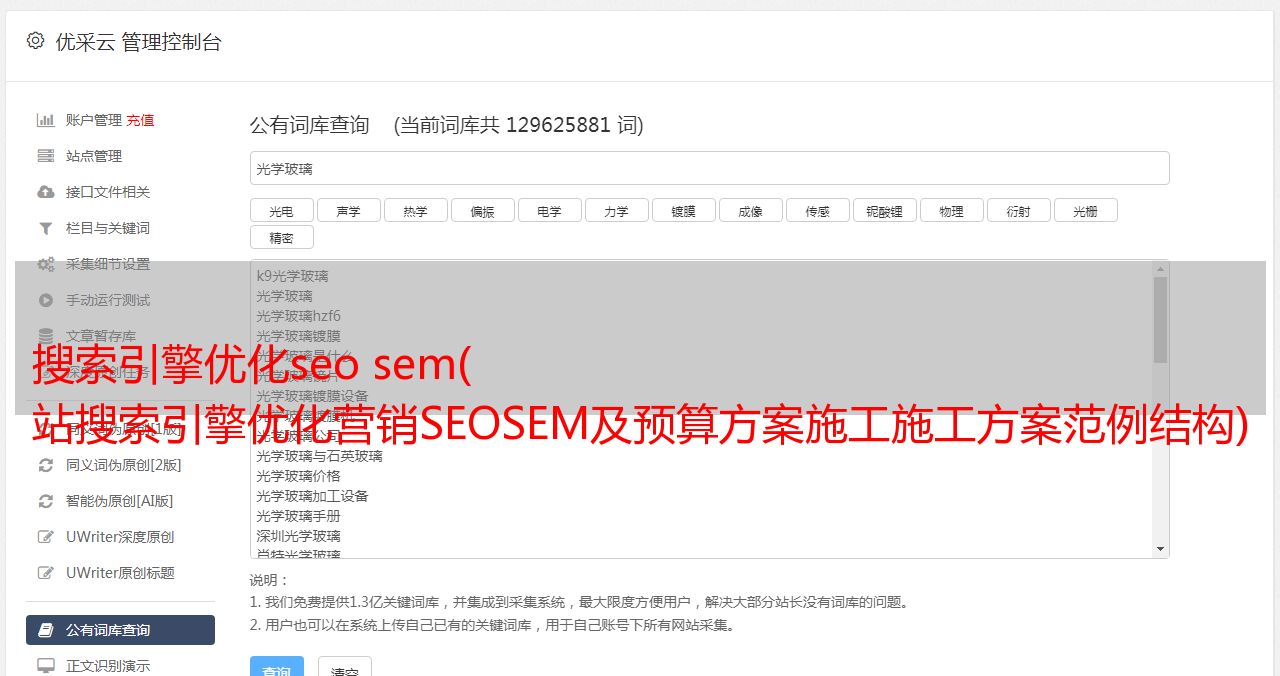Click the 同义词伪原创[2版] refresh icon
Viewport: 1280px width, 676px height.
[x=46, y=465]
